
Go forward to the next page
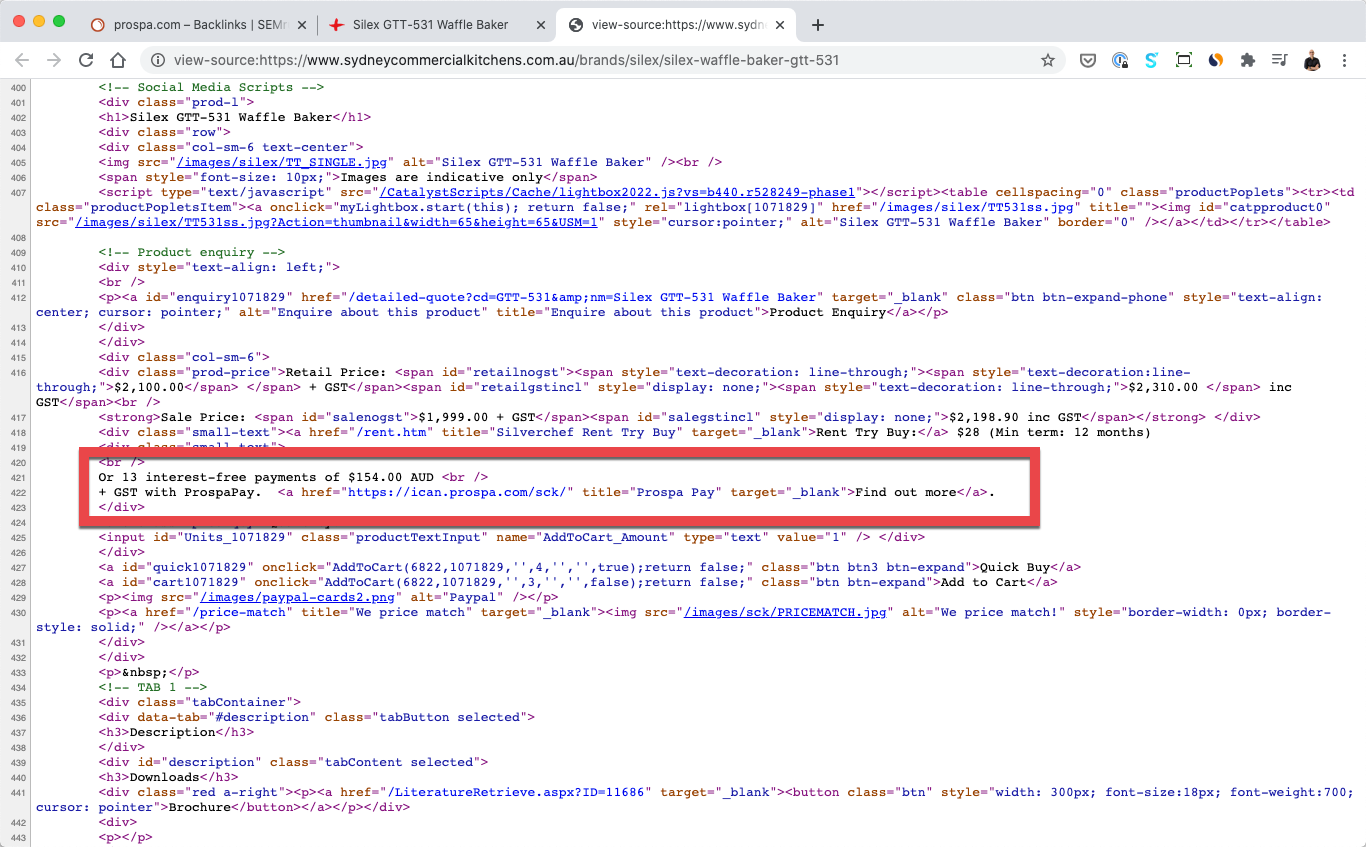click(54, 60)
